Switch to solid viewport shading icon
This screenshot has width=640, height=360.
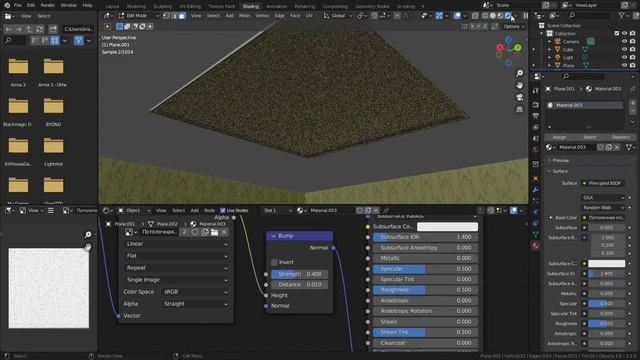tap(493, 16)
